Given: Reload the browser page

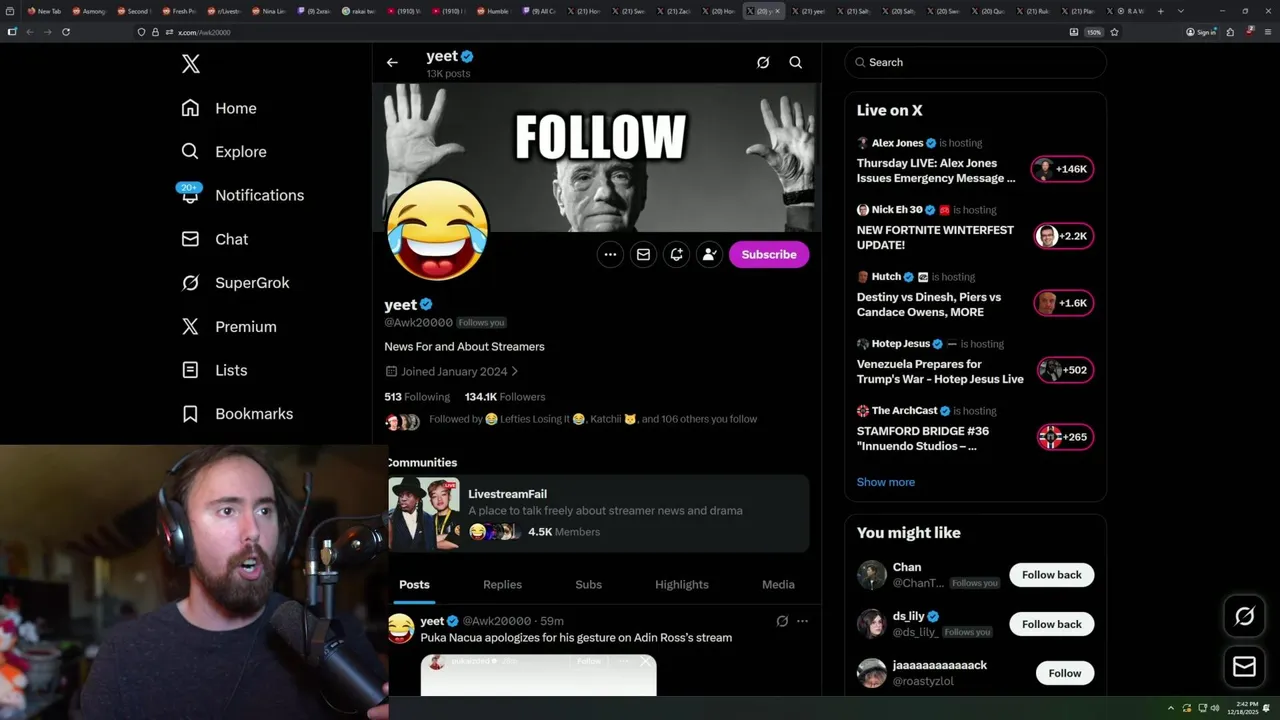Looking at the screenshot, I should point(66,32).
